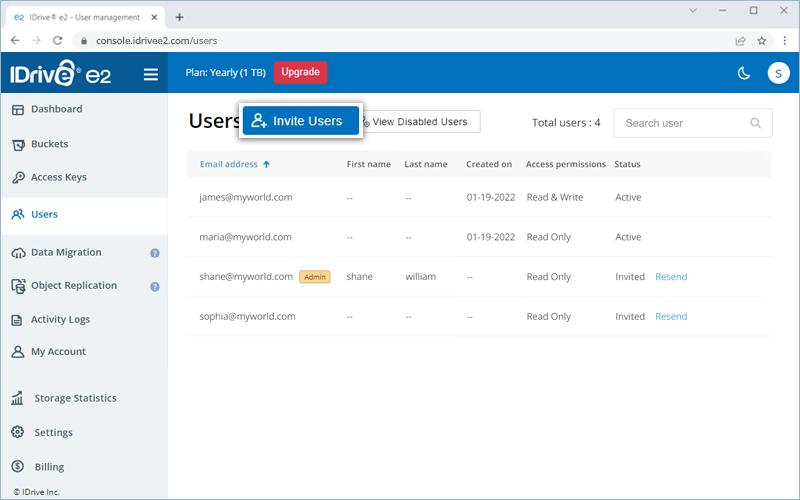Viewport: 800px width, 500px height.
Task: Open Settings from sidebar
Action: tap(53, 433)
